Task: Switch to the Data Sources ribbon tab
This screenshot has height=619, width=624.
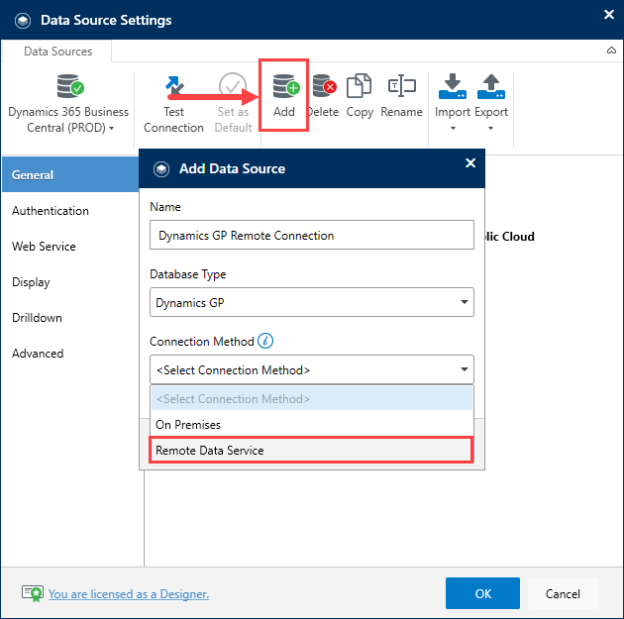Action: (58, 51)
